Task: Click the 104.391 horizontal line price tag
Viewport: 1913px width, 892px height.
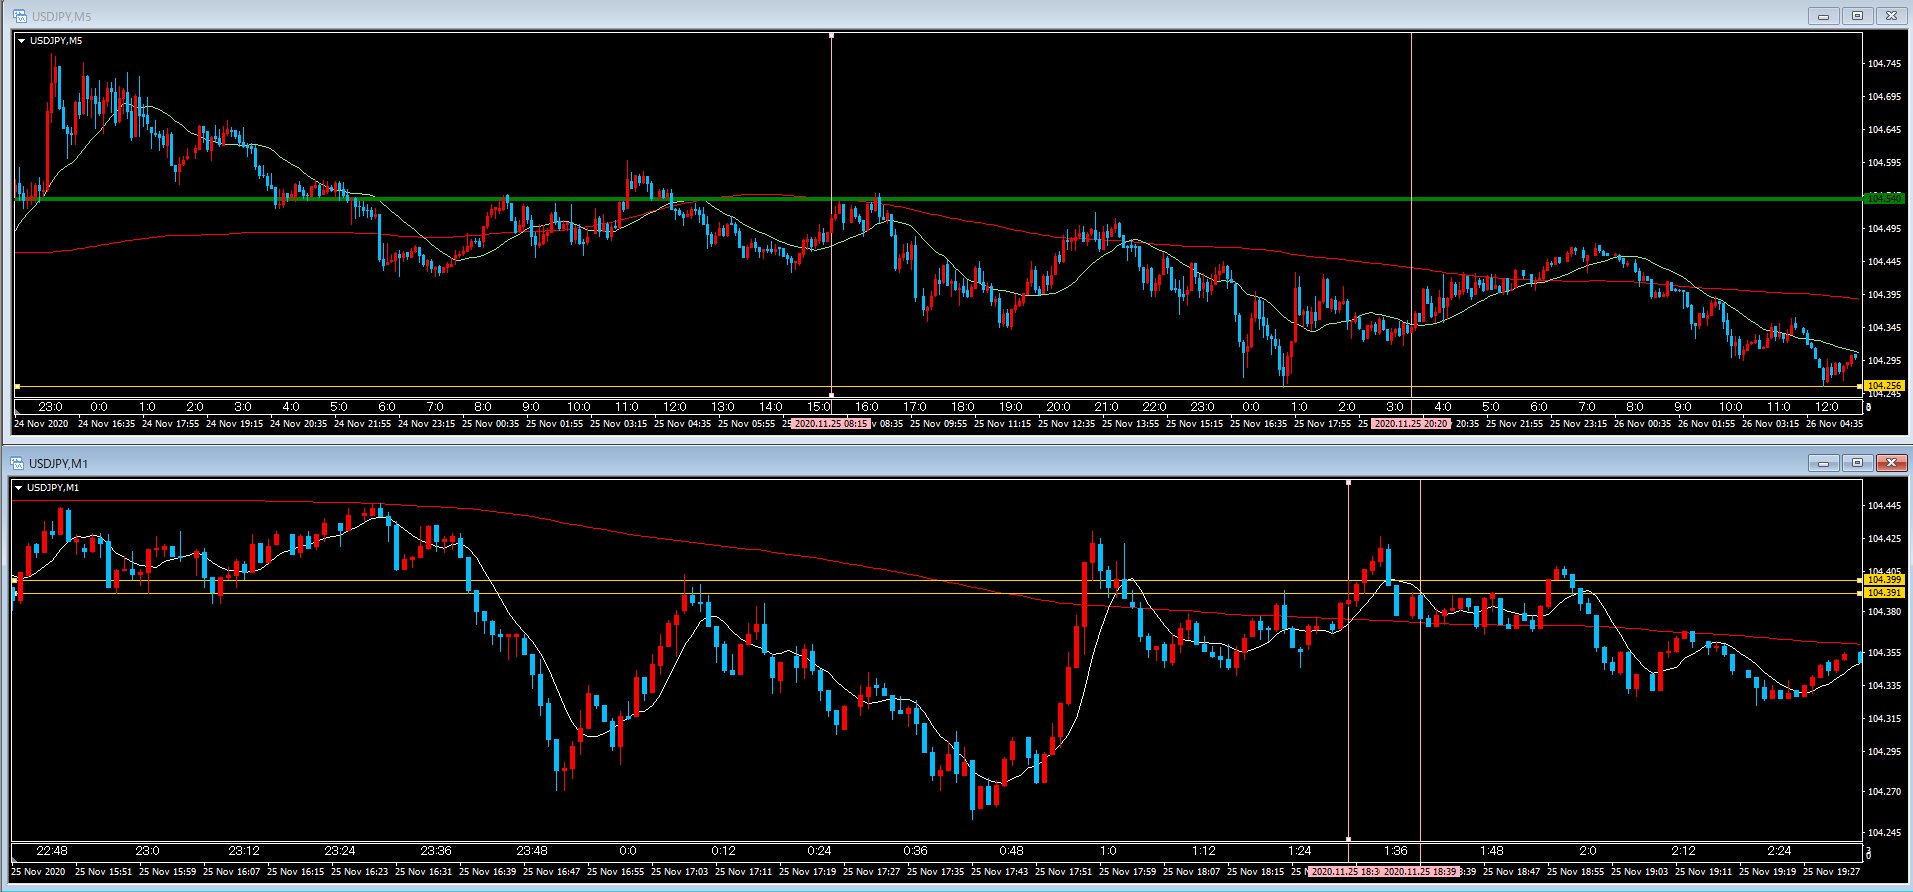Action: tap(1884, 593)
